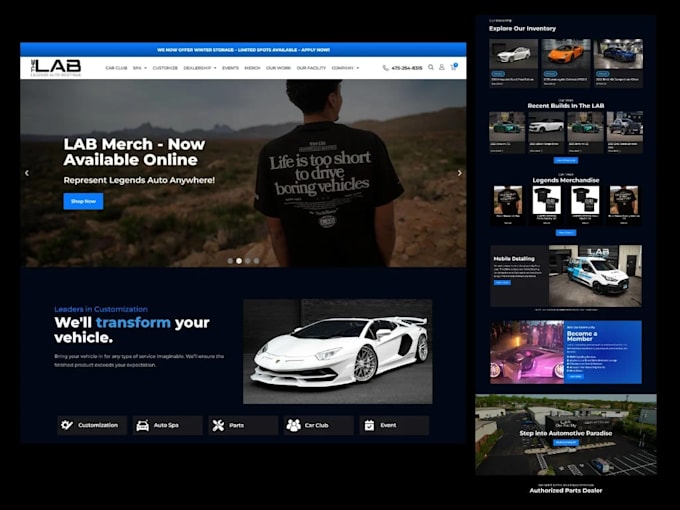Click the Mobile Detailing blue button

click(502, 283)
